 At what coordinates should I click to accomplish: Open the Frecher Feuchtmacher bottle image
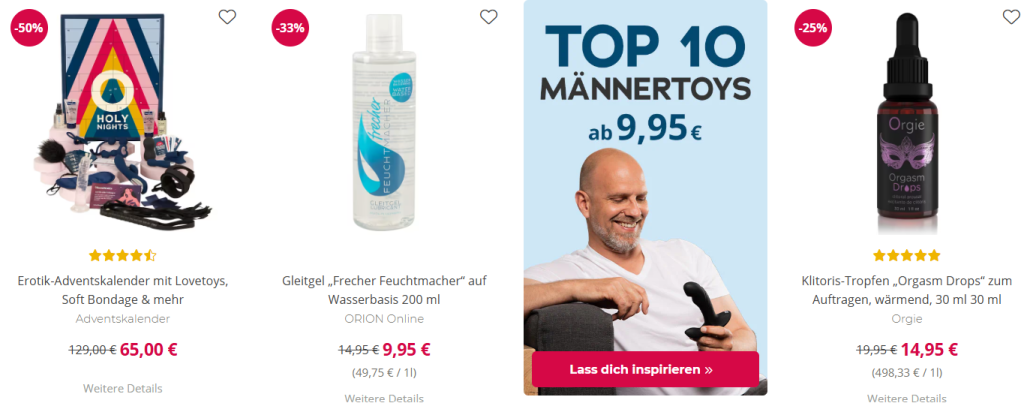tap(384, 122)
